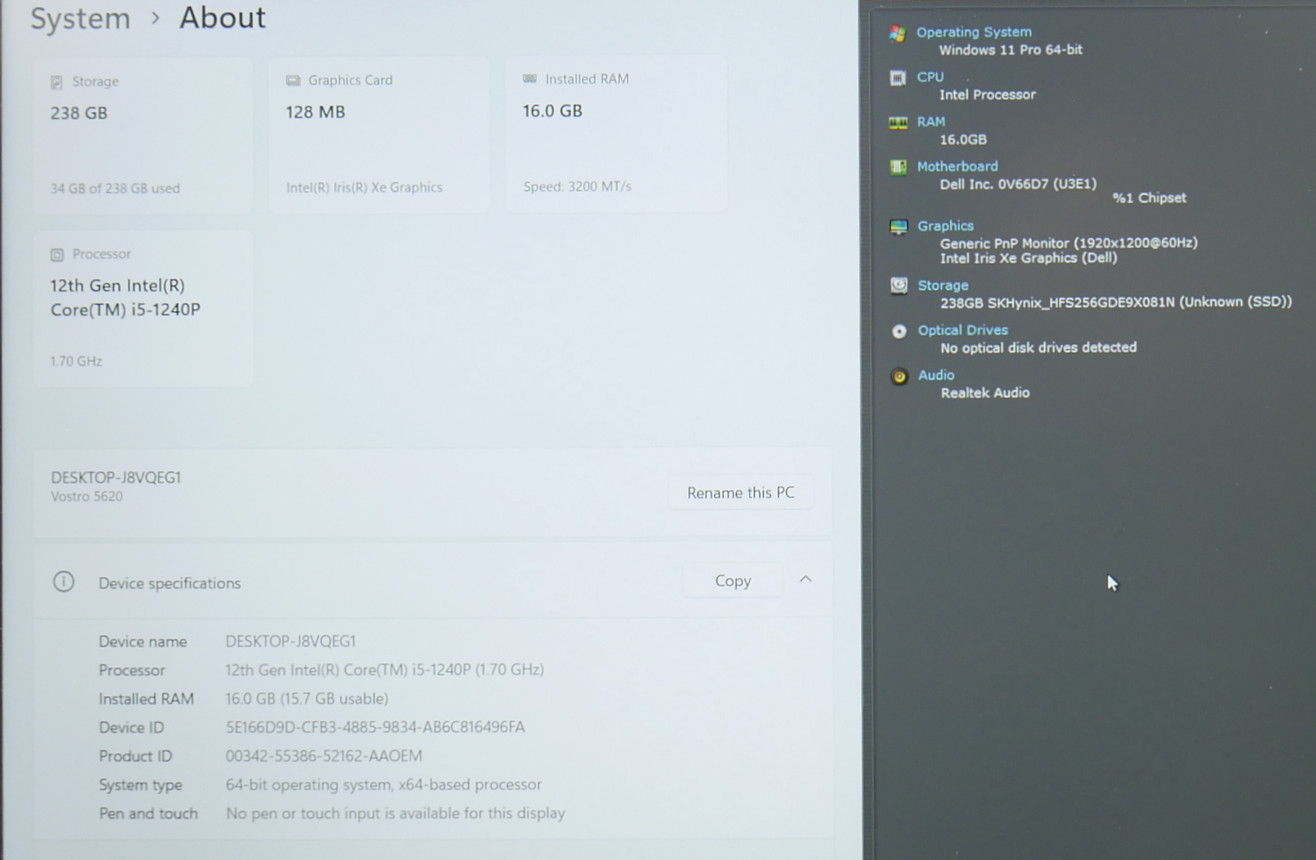Click Device name value DESKTOP-J8VQEG1 row

click(x=291, y=641)
